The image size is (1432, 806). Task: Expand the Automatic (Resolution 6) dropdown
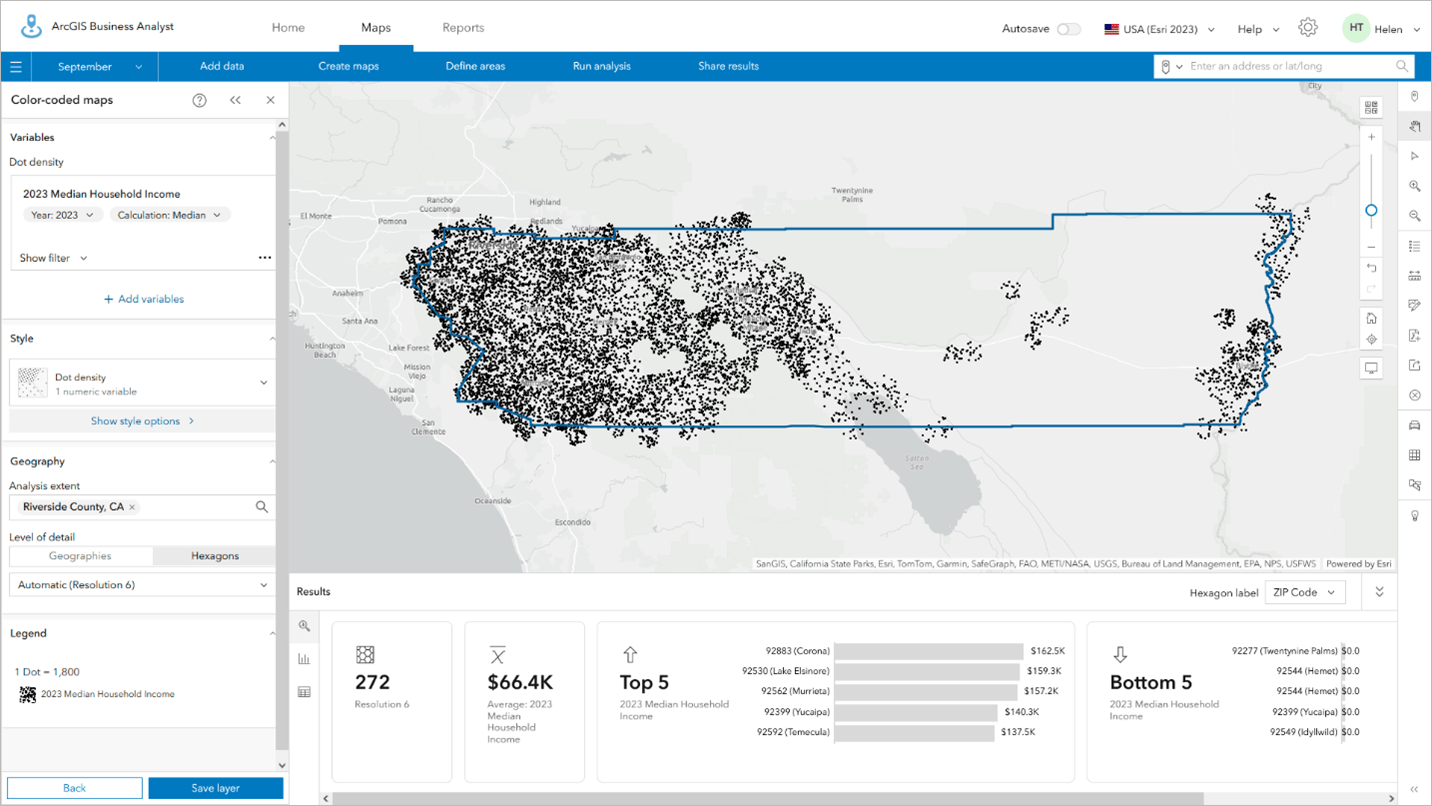[140, 584]
